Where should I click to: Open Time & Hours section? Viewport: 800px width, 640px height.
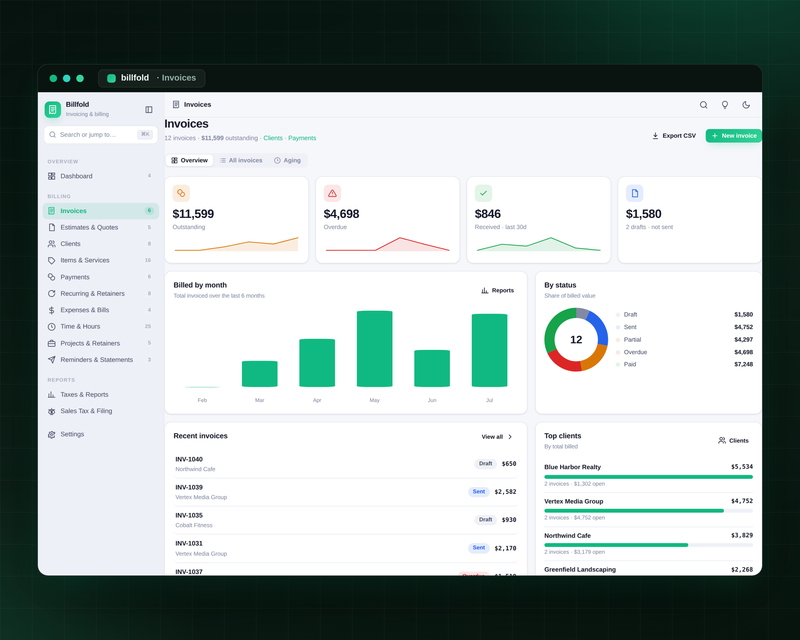point(101,326)
